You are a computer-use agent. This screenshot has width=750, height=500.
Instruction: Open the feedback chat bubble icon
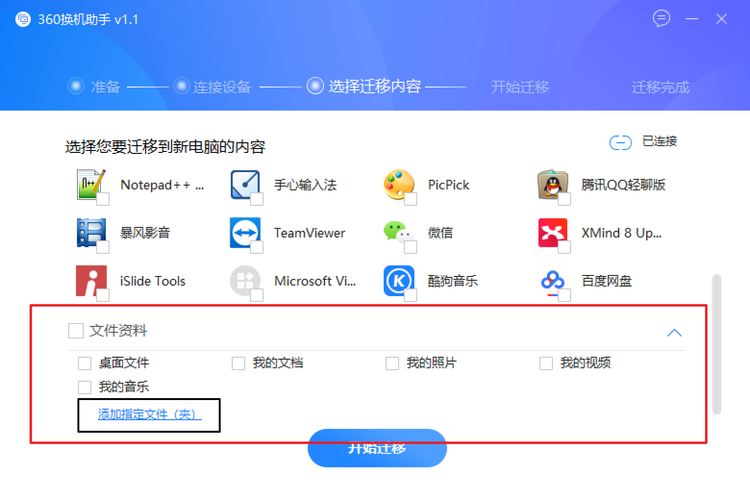[661, 19]
